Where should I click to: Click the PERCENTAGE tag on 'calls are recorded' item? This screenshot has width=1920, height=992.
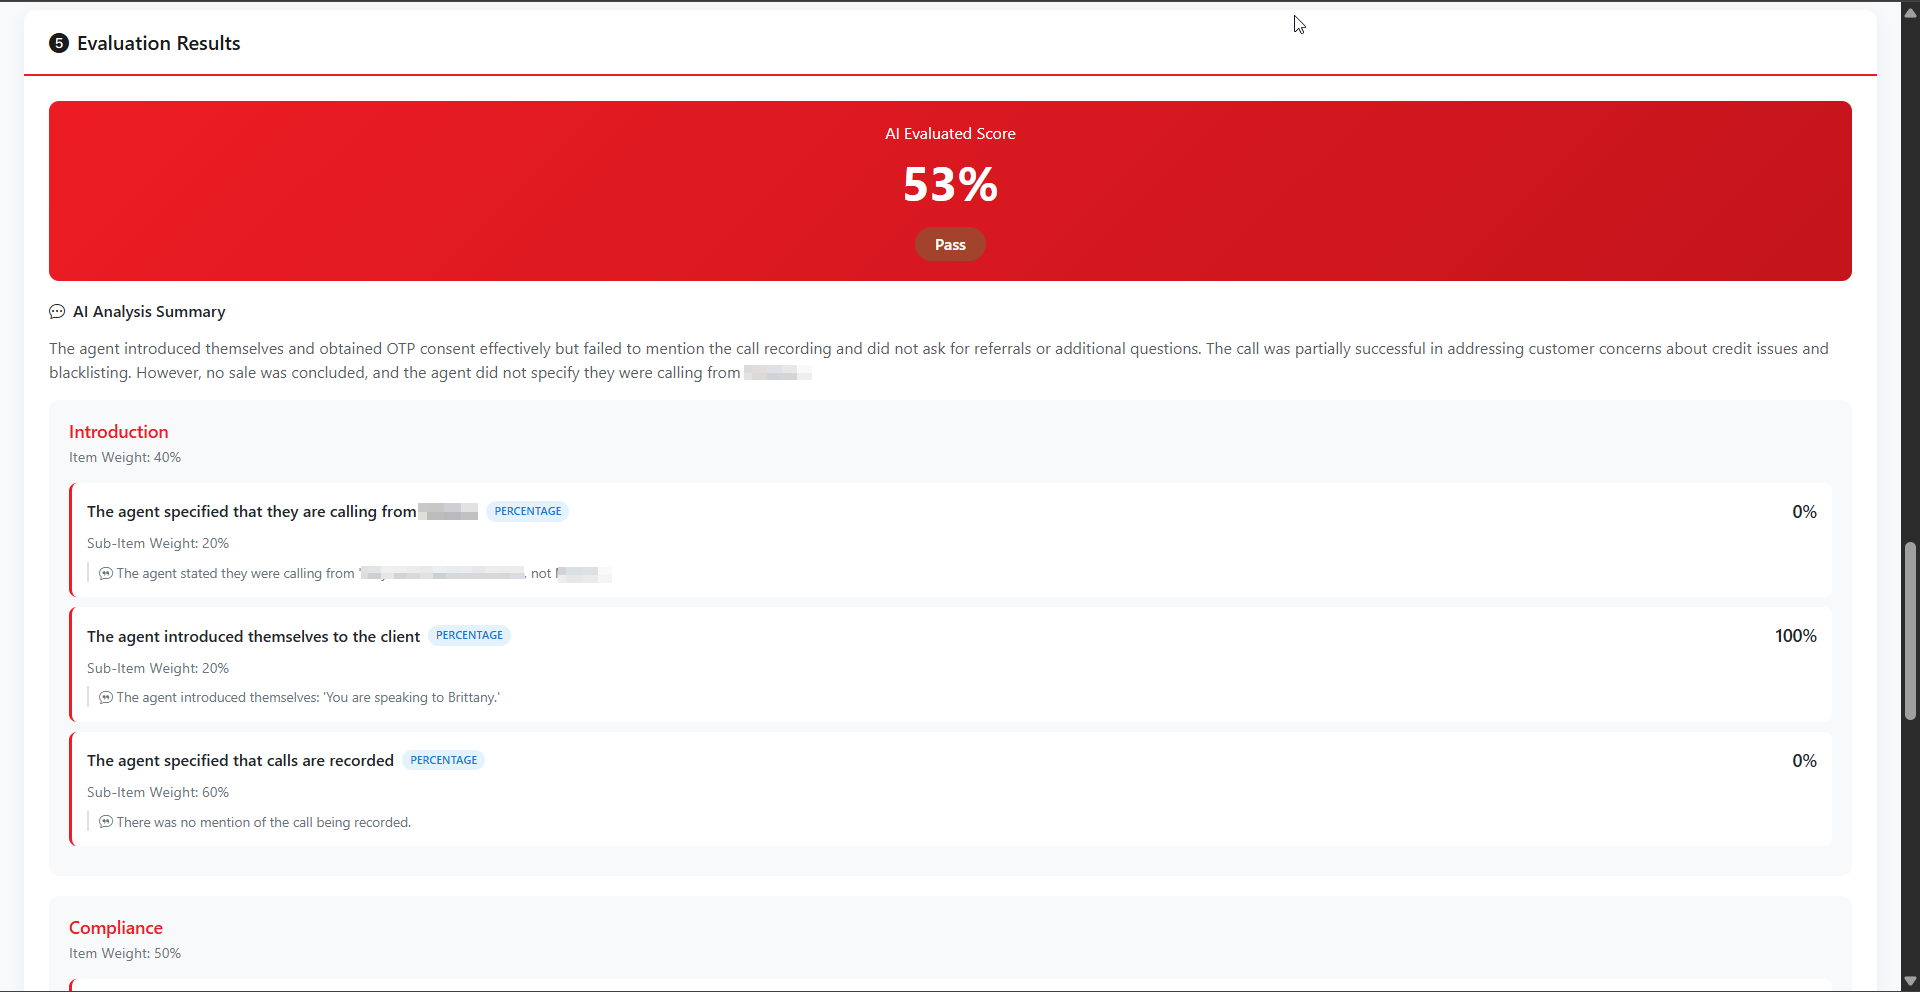(x=444, y=760)
